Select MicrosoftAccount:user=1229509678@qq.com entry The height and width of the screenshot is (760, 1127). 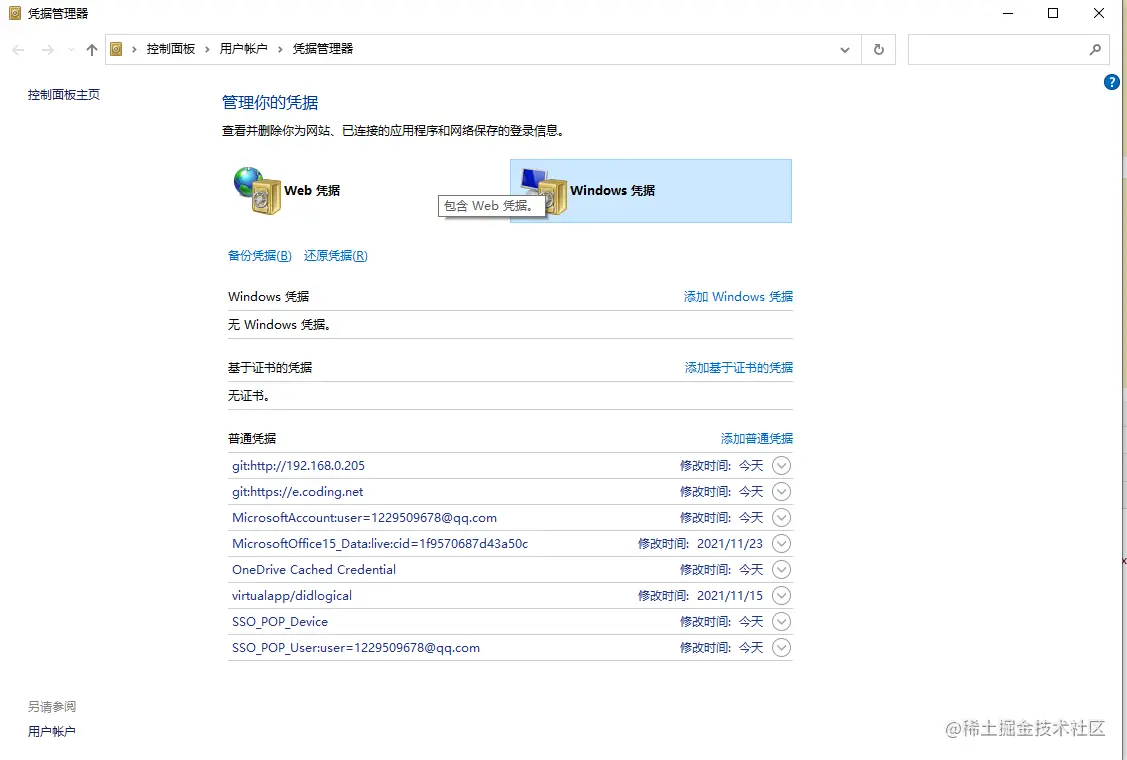pos(364,517)
